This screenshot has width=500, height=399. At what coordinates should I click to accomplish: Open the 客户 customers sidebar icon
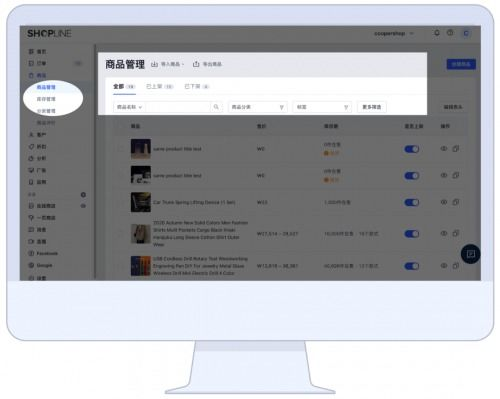coord(31,135)
